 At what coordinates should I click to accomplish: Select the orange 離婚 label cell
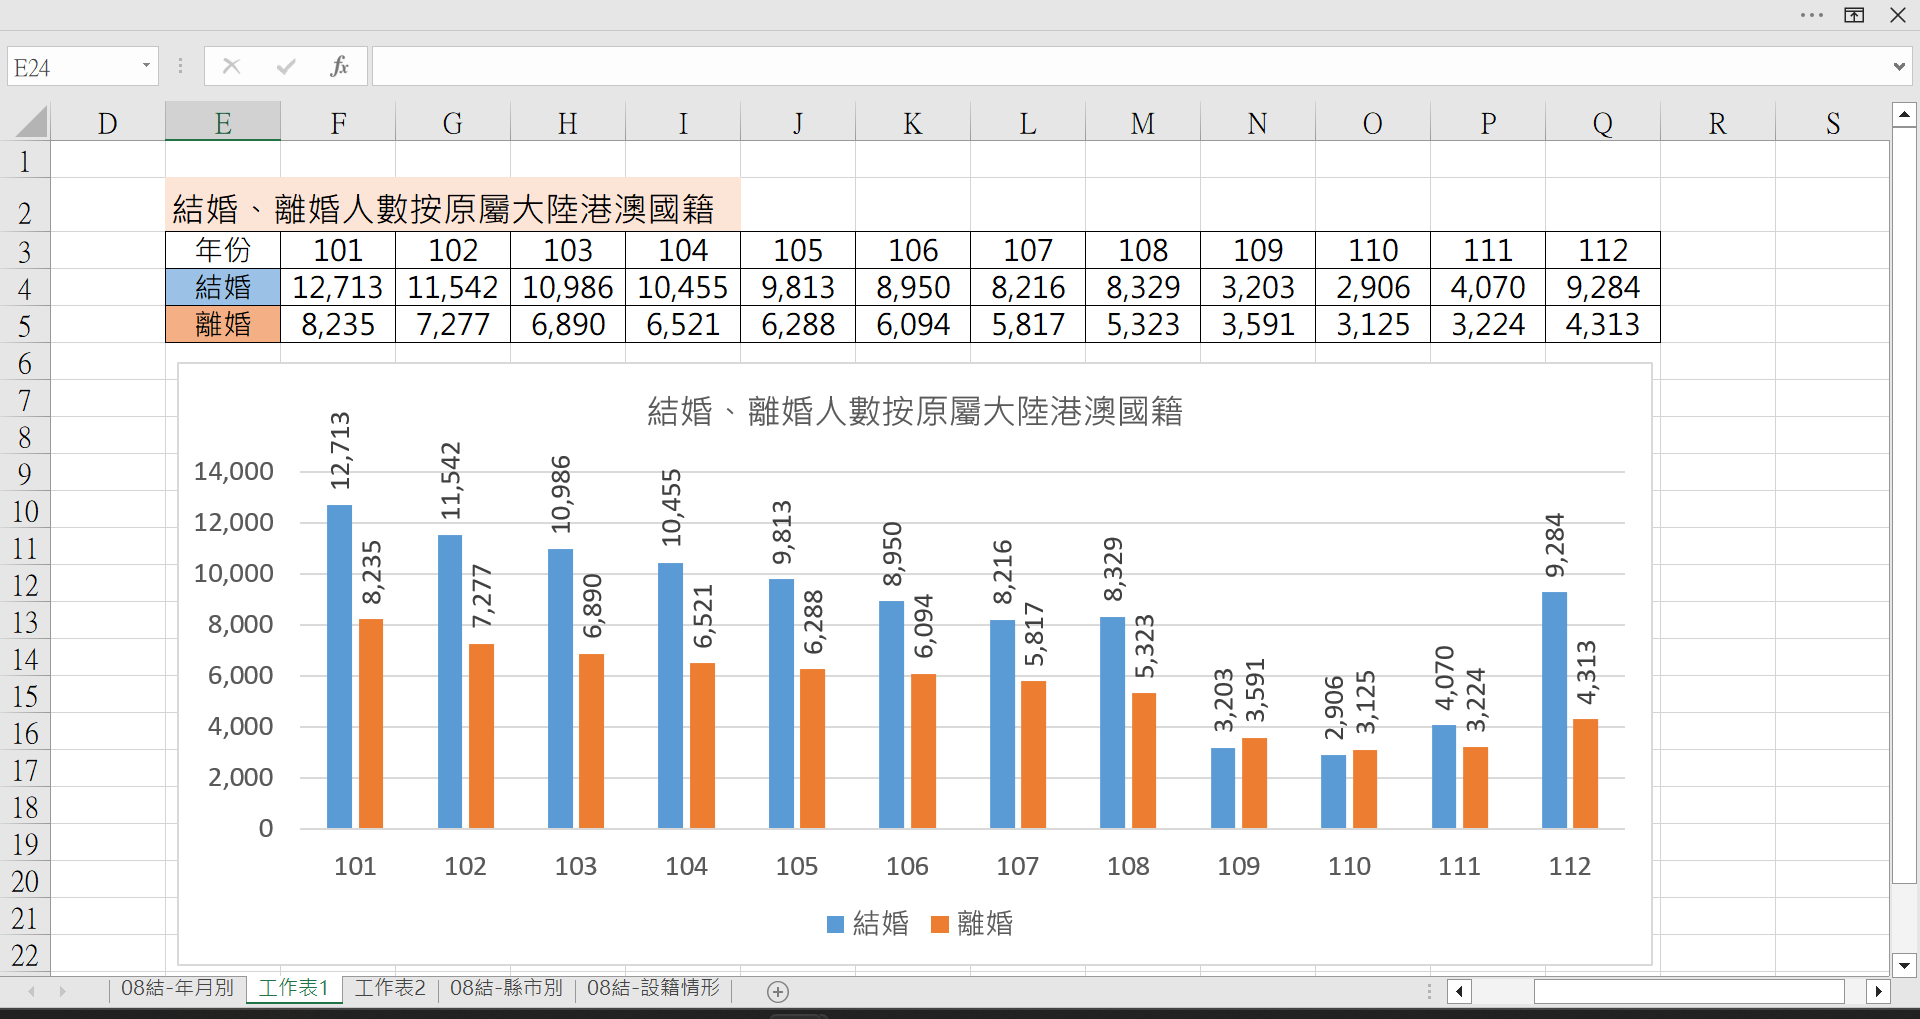(223, 324)
